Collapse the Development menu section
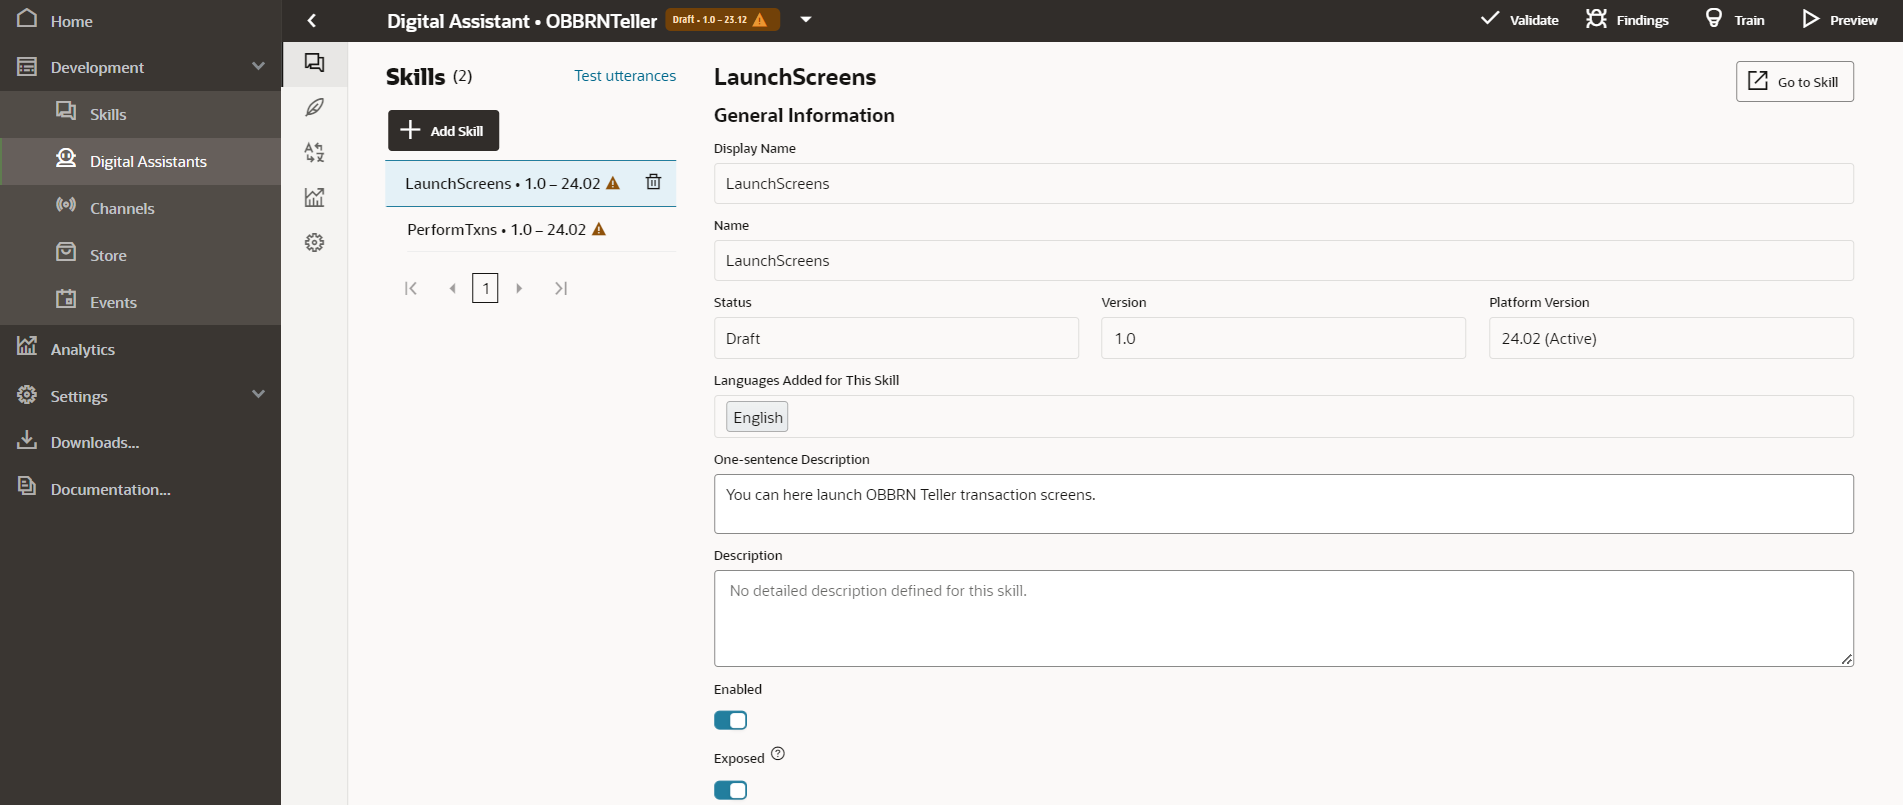This screenshot has height=805, width=1903. coord(258,67)
